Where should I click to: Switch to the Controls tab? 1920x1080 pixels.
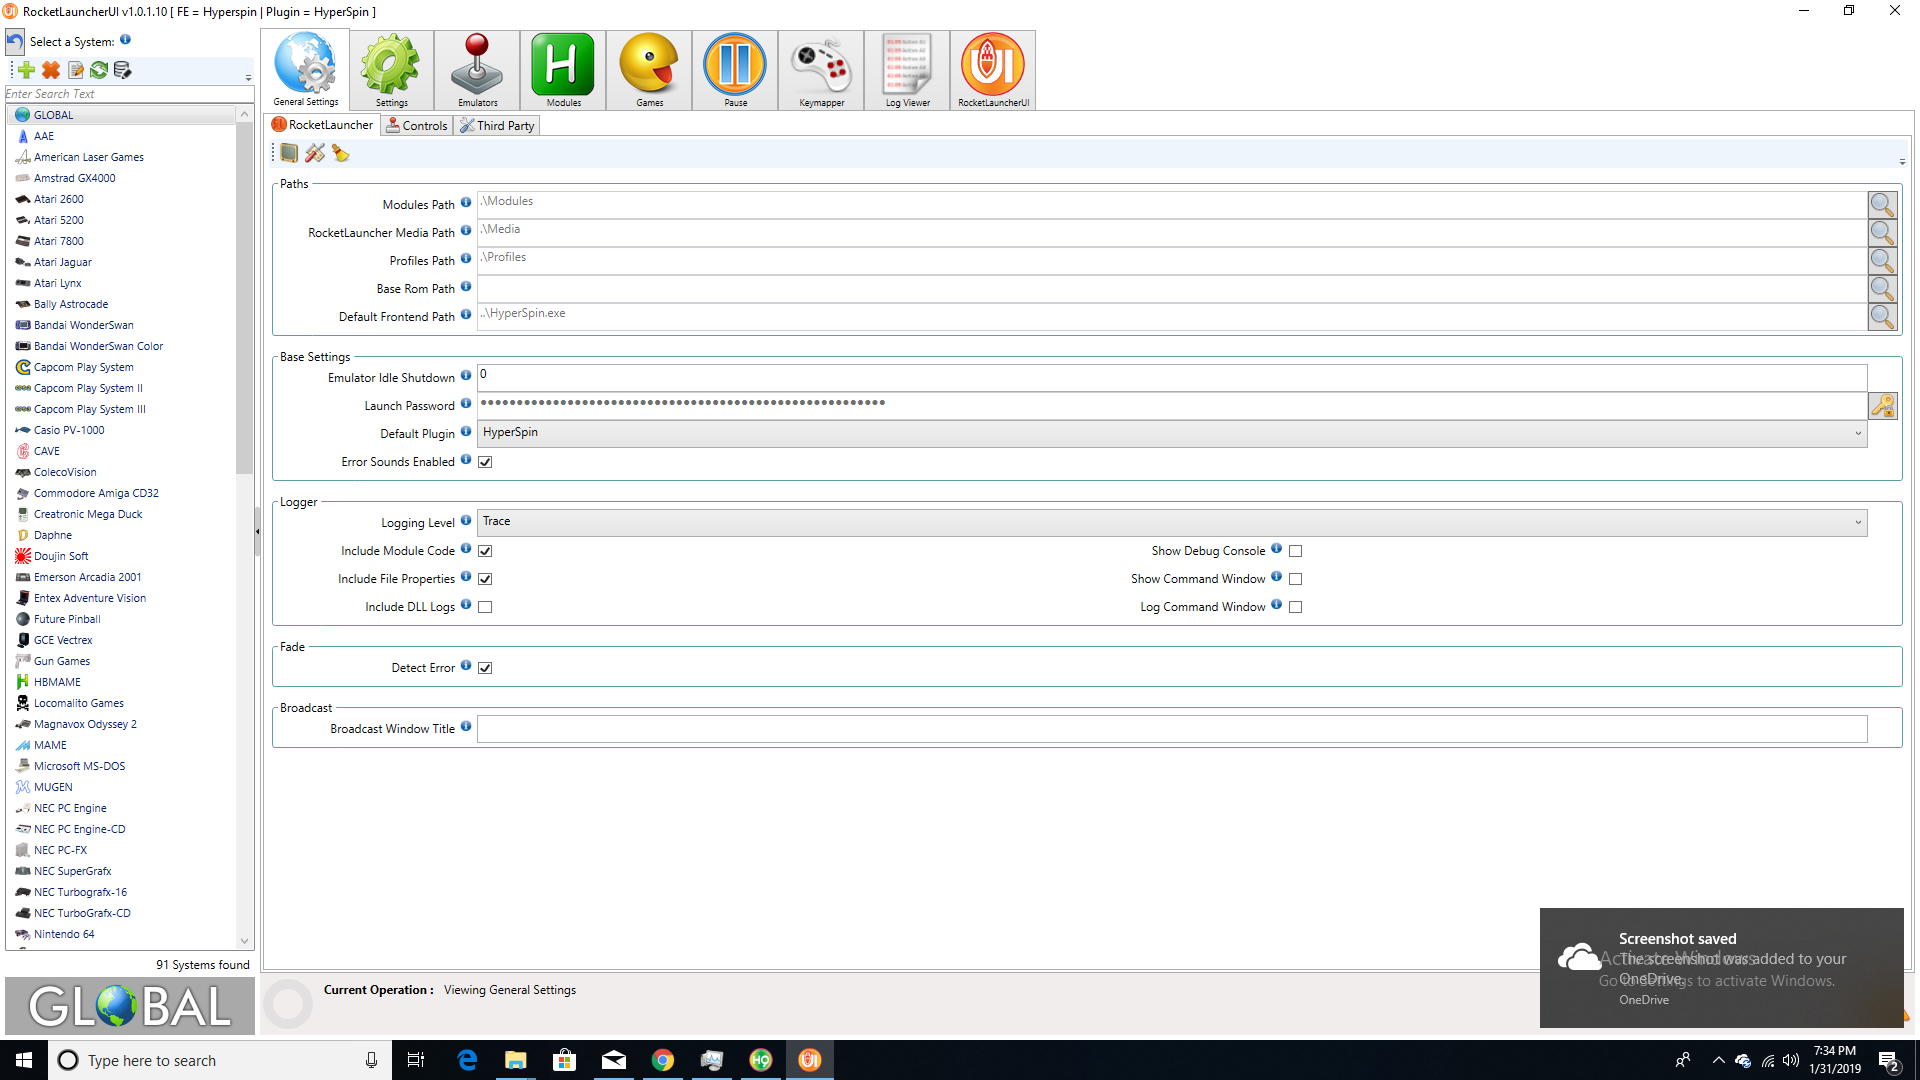click(x=417, y=126)
